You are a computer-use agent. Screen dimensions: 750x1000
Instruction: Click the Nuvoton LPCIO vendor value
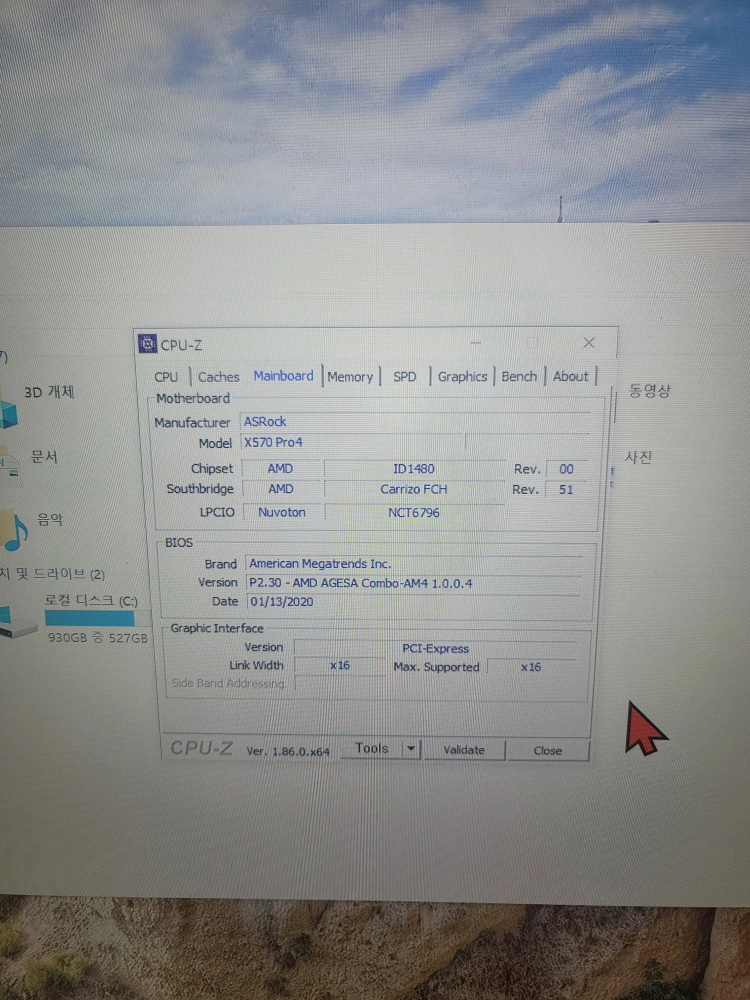tap(281, 512)
